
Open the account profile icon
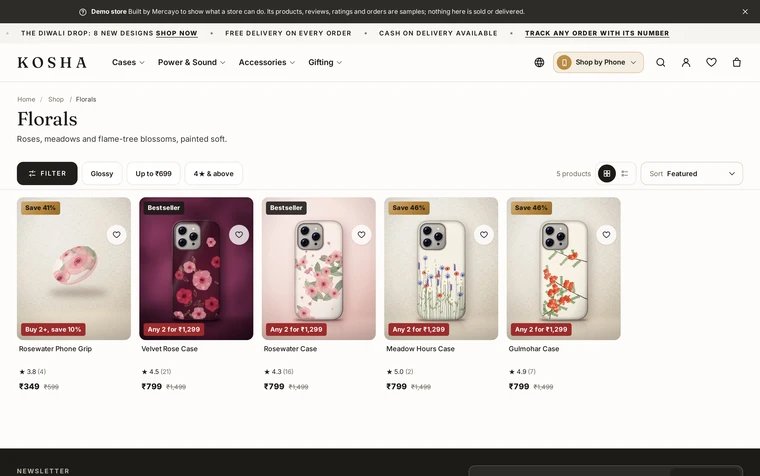(x=686, y=63)
